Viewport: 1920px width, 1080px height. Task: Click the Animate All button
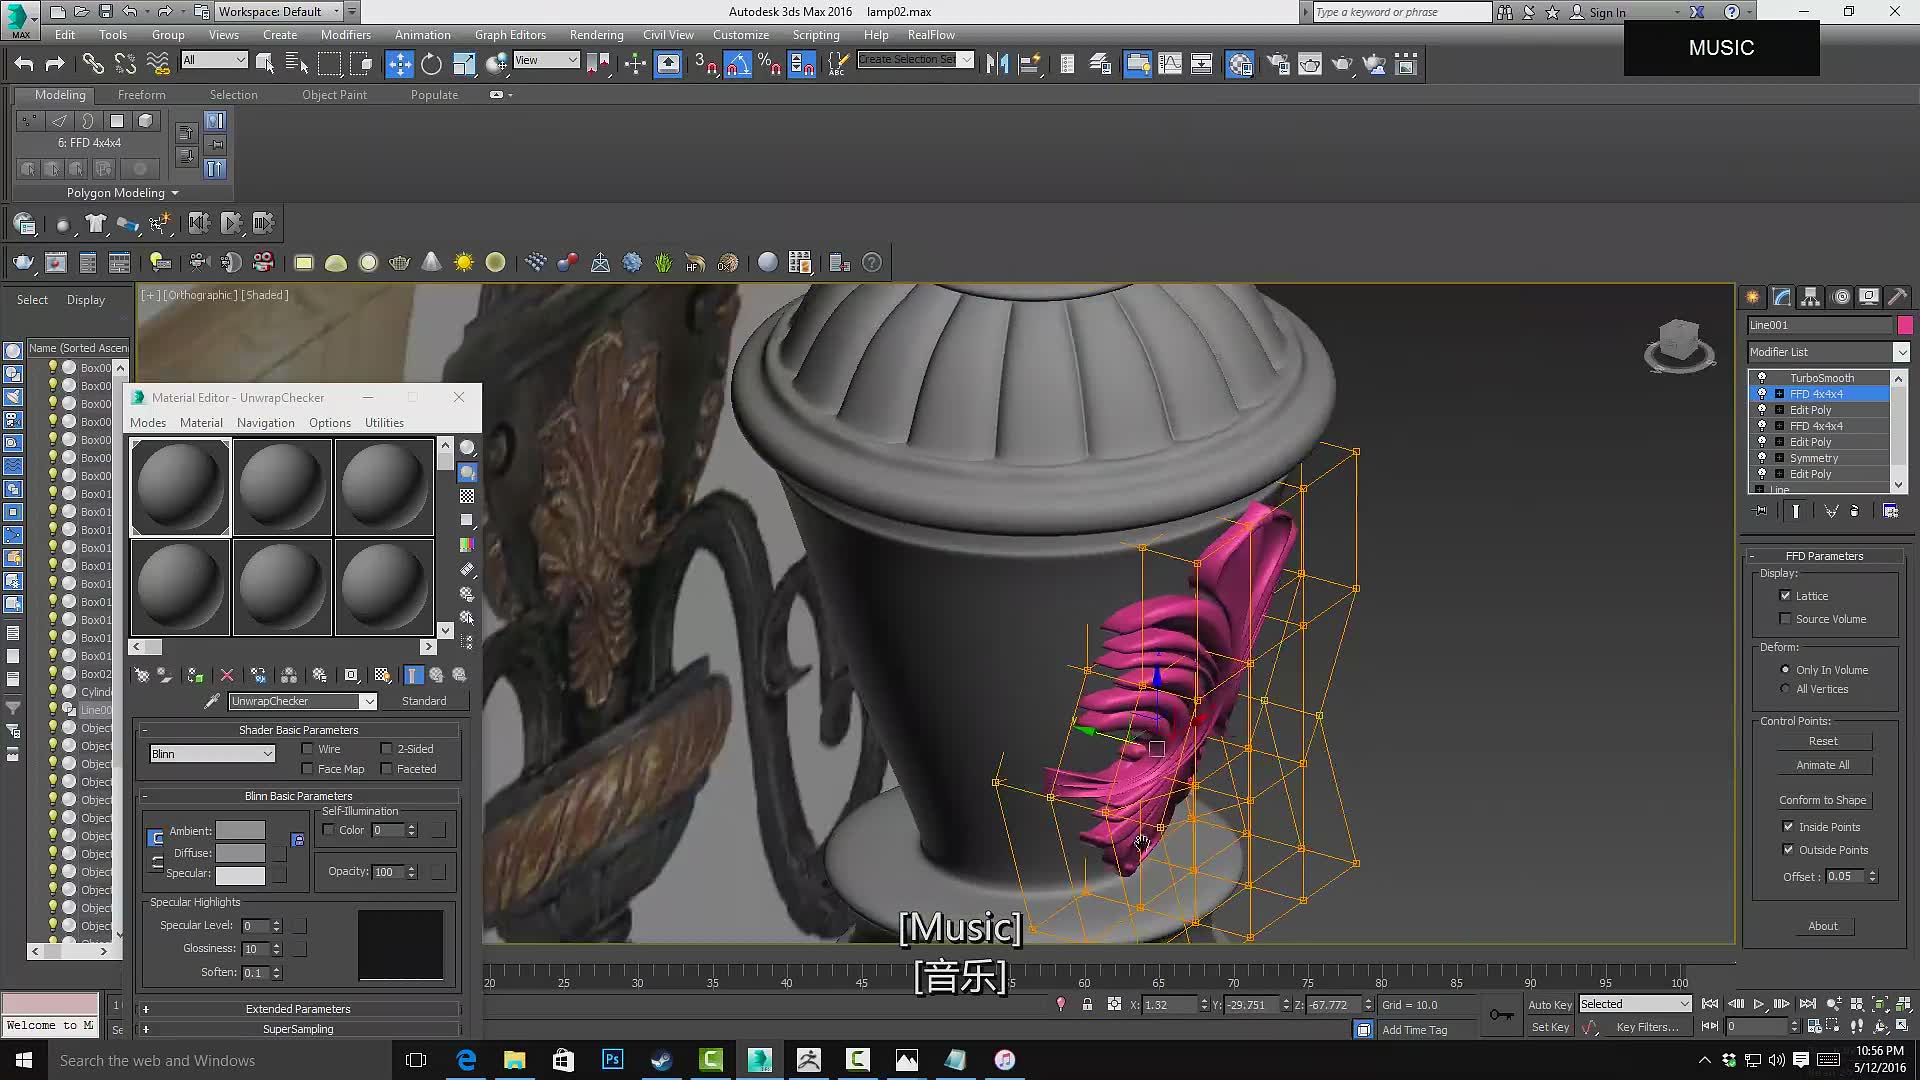pyautogui.click(x=1823, y=765)
